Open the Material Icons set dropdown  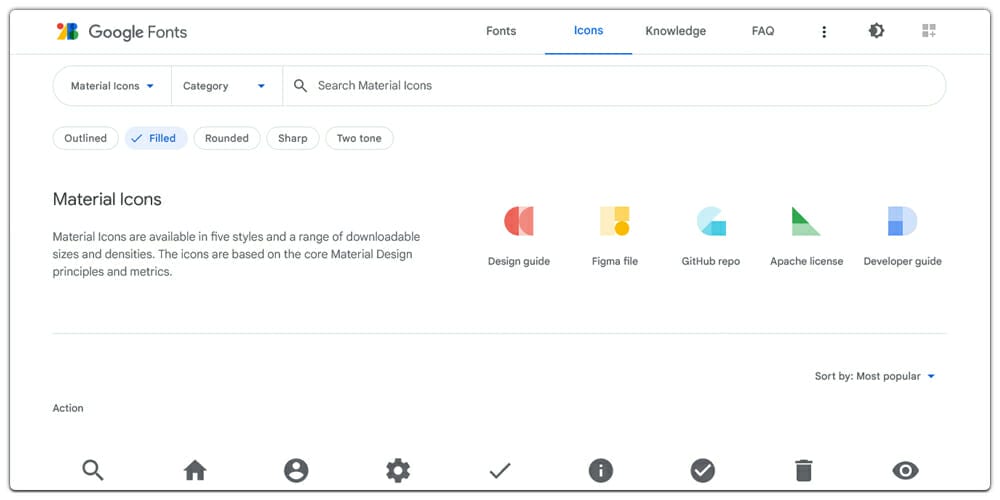coord(112,85)
